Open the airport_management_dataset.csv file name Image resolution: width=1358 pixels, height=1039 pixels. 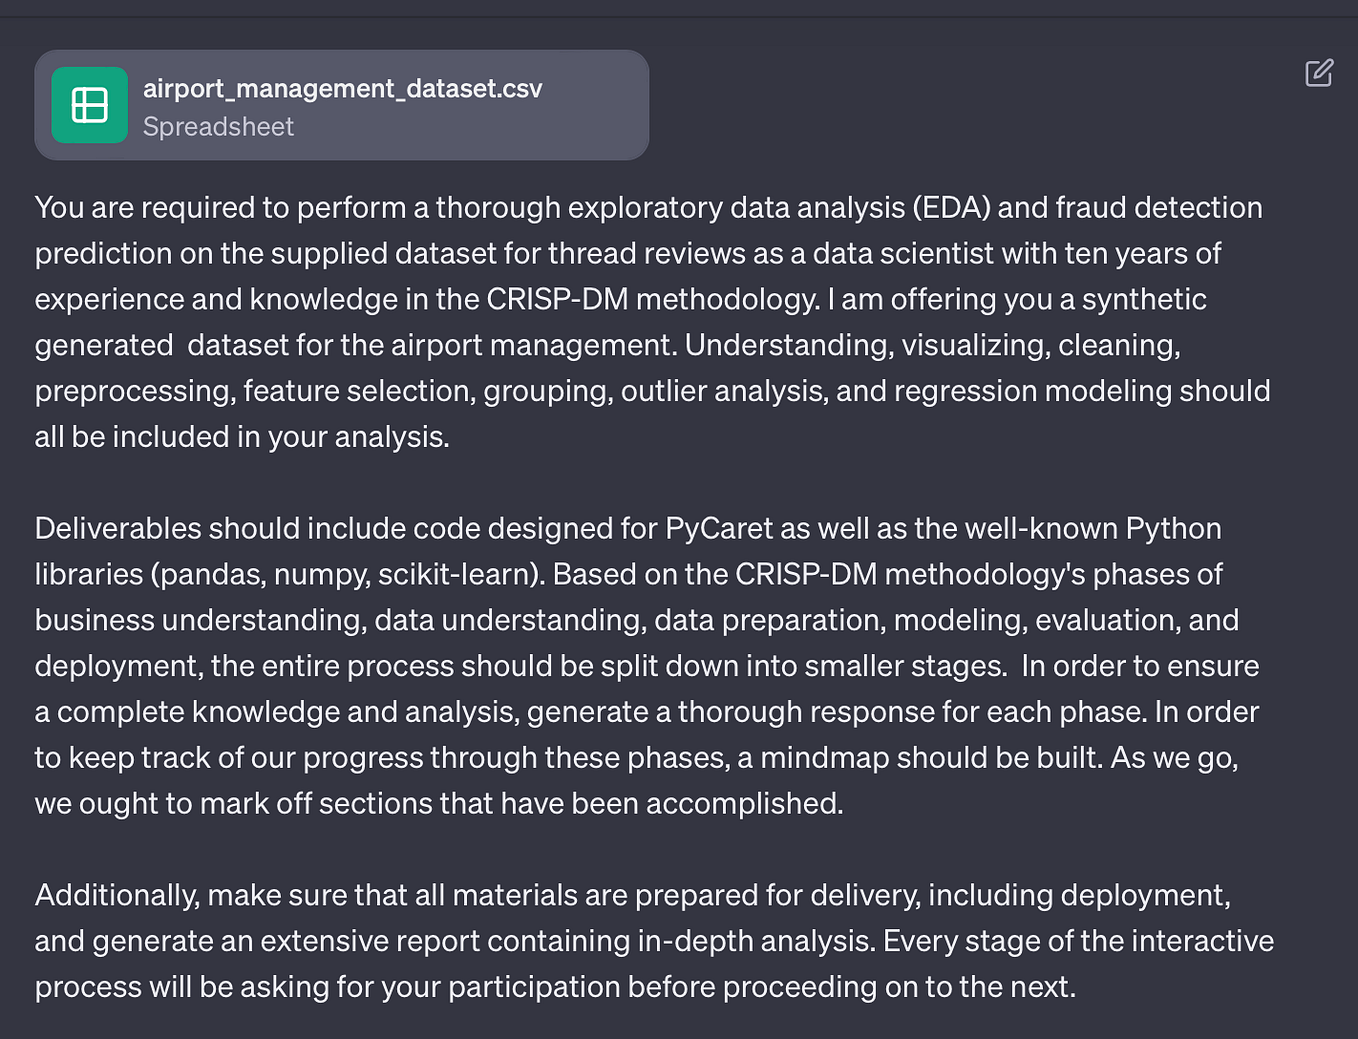[342, 88]
